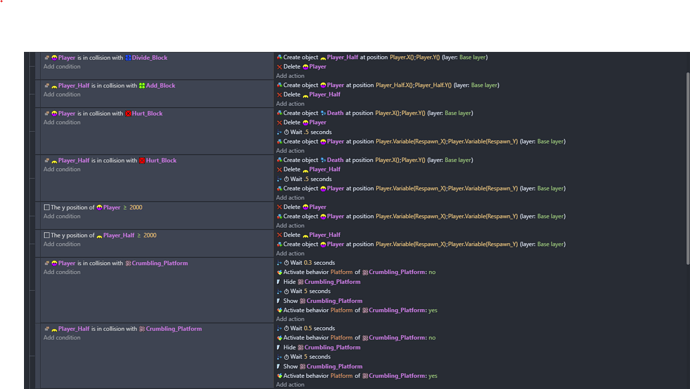Select 'Activate behavior Platform: yes' in Player crumbling event
Viewport: 690px width, 389px height.
click(x=357, y=310)
